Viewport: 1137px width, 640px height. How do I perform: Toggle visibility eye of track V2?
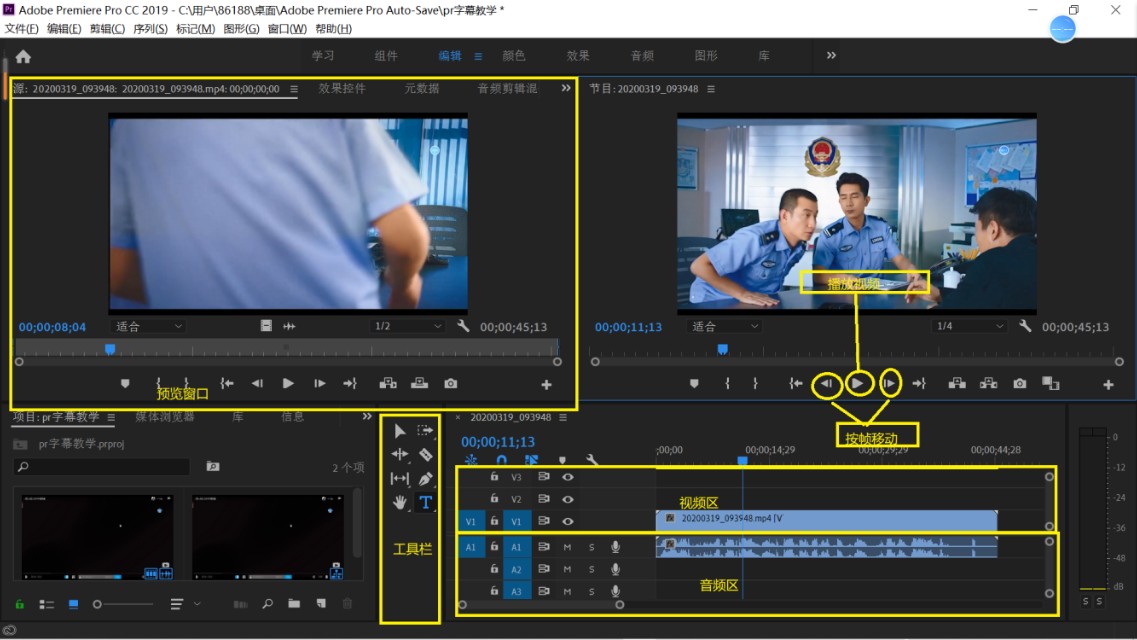[568, 499]
